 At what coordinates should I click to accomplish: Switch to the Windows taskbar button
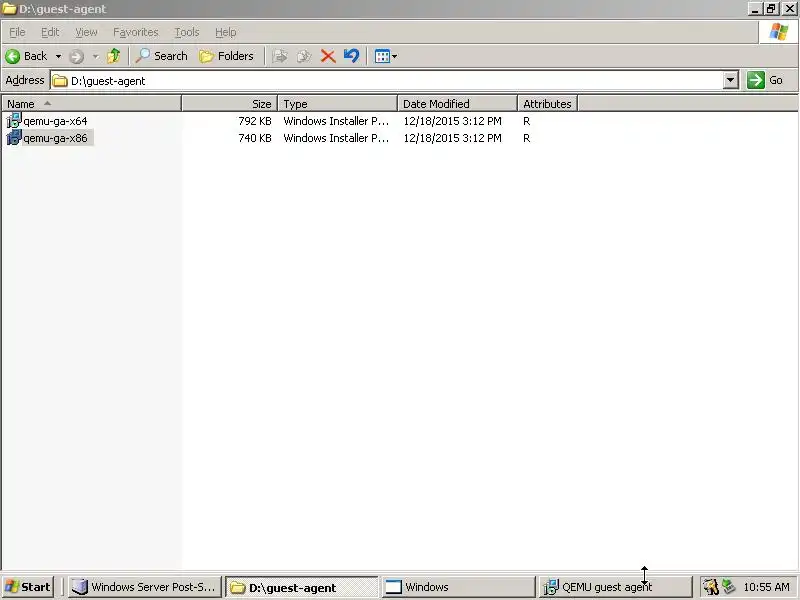click(458, 587)
